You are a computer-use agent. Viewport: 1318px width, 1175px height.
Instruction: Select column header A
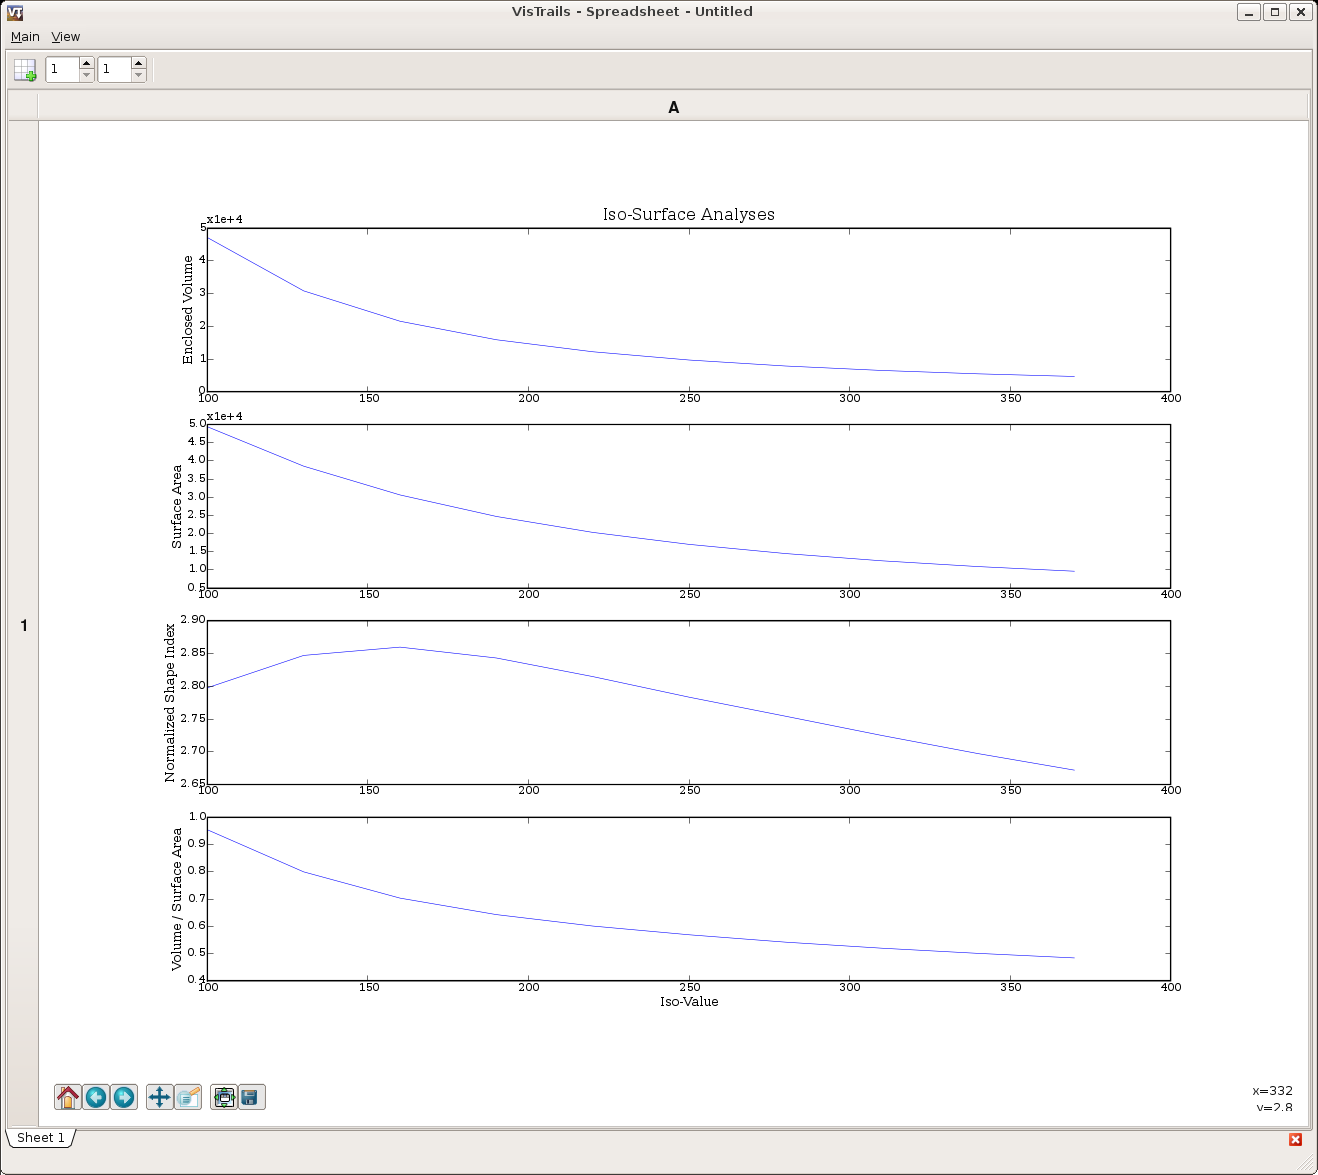673,107
